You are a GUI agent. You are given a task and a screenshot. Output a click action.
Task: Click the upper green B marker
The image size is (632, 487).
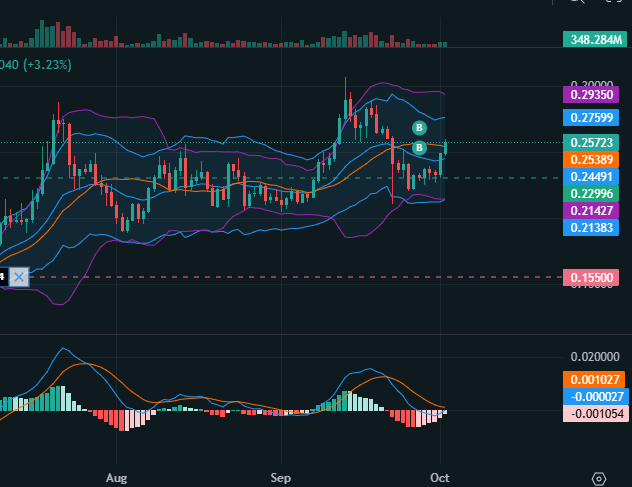(420, 127)
